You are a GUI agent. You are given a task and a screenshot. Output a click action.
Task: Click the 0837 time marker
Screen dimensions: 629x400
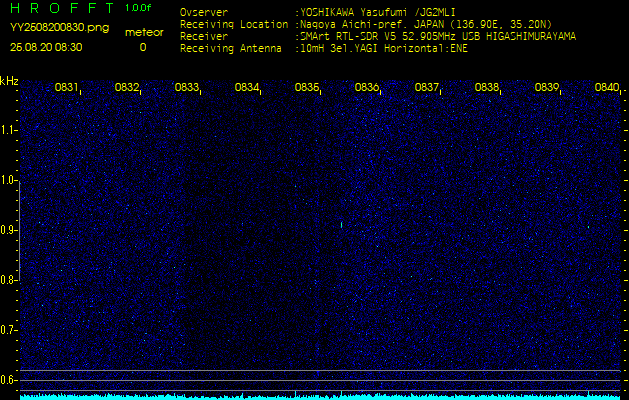426,87
